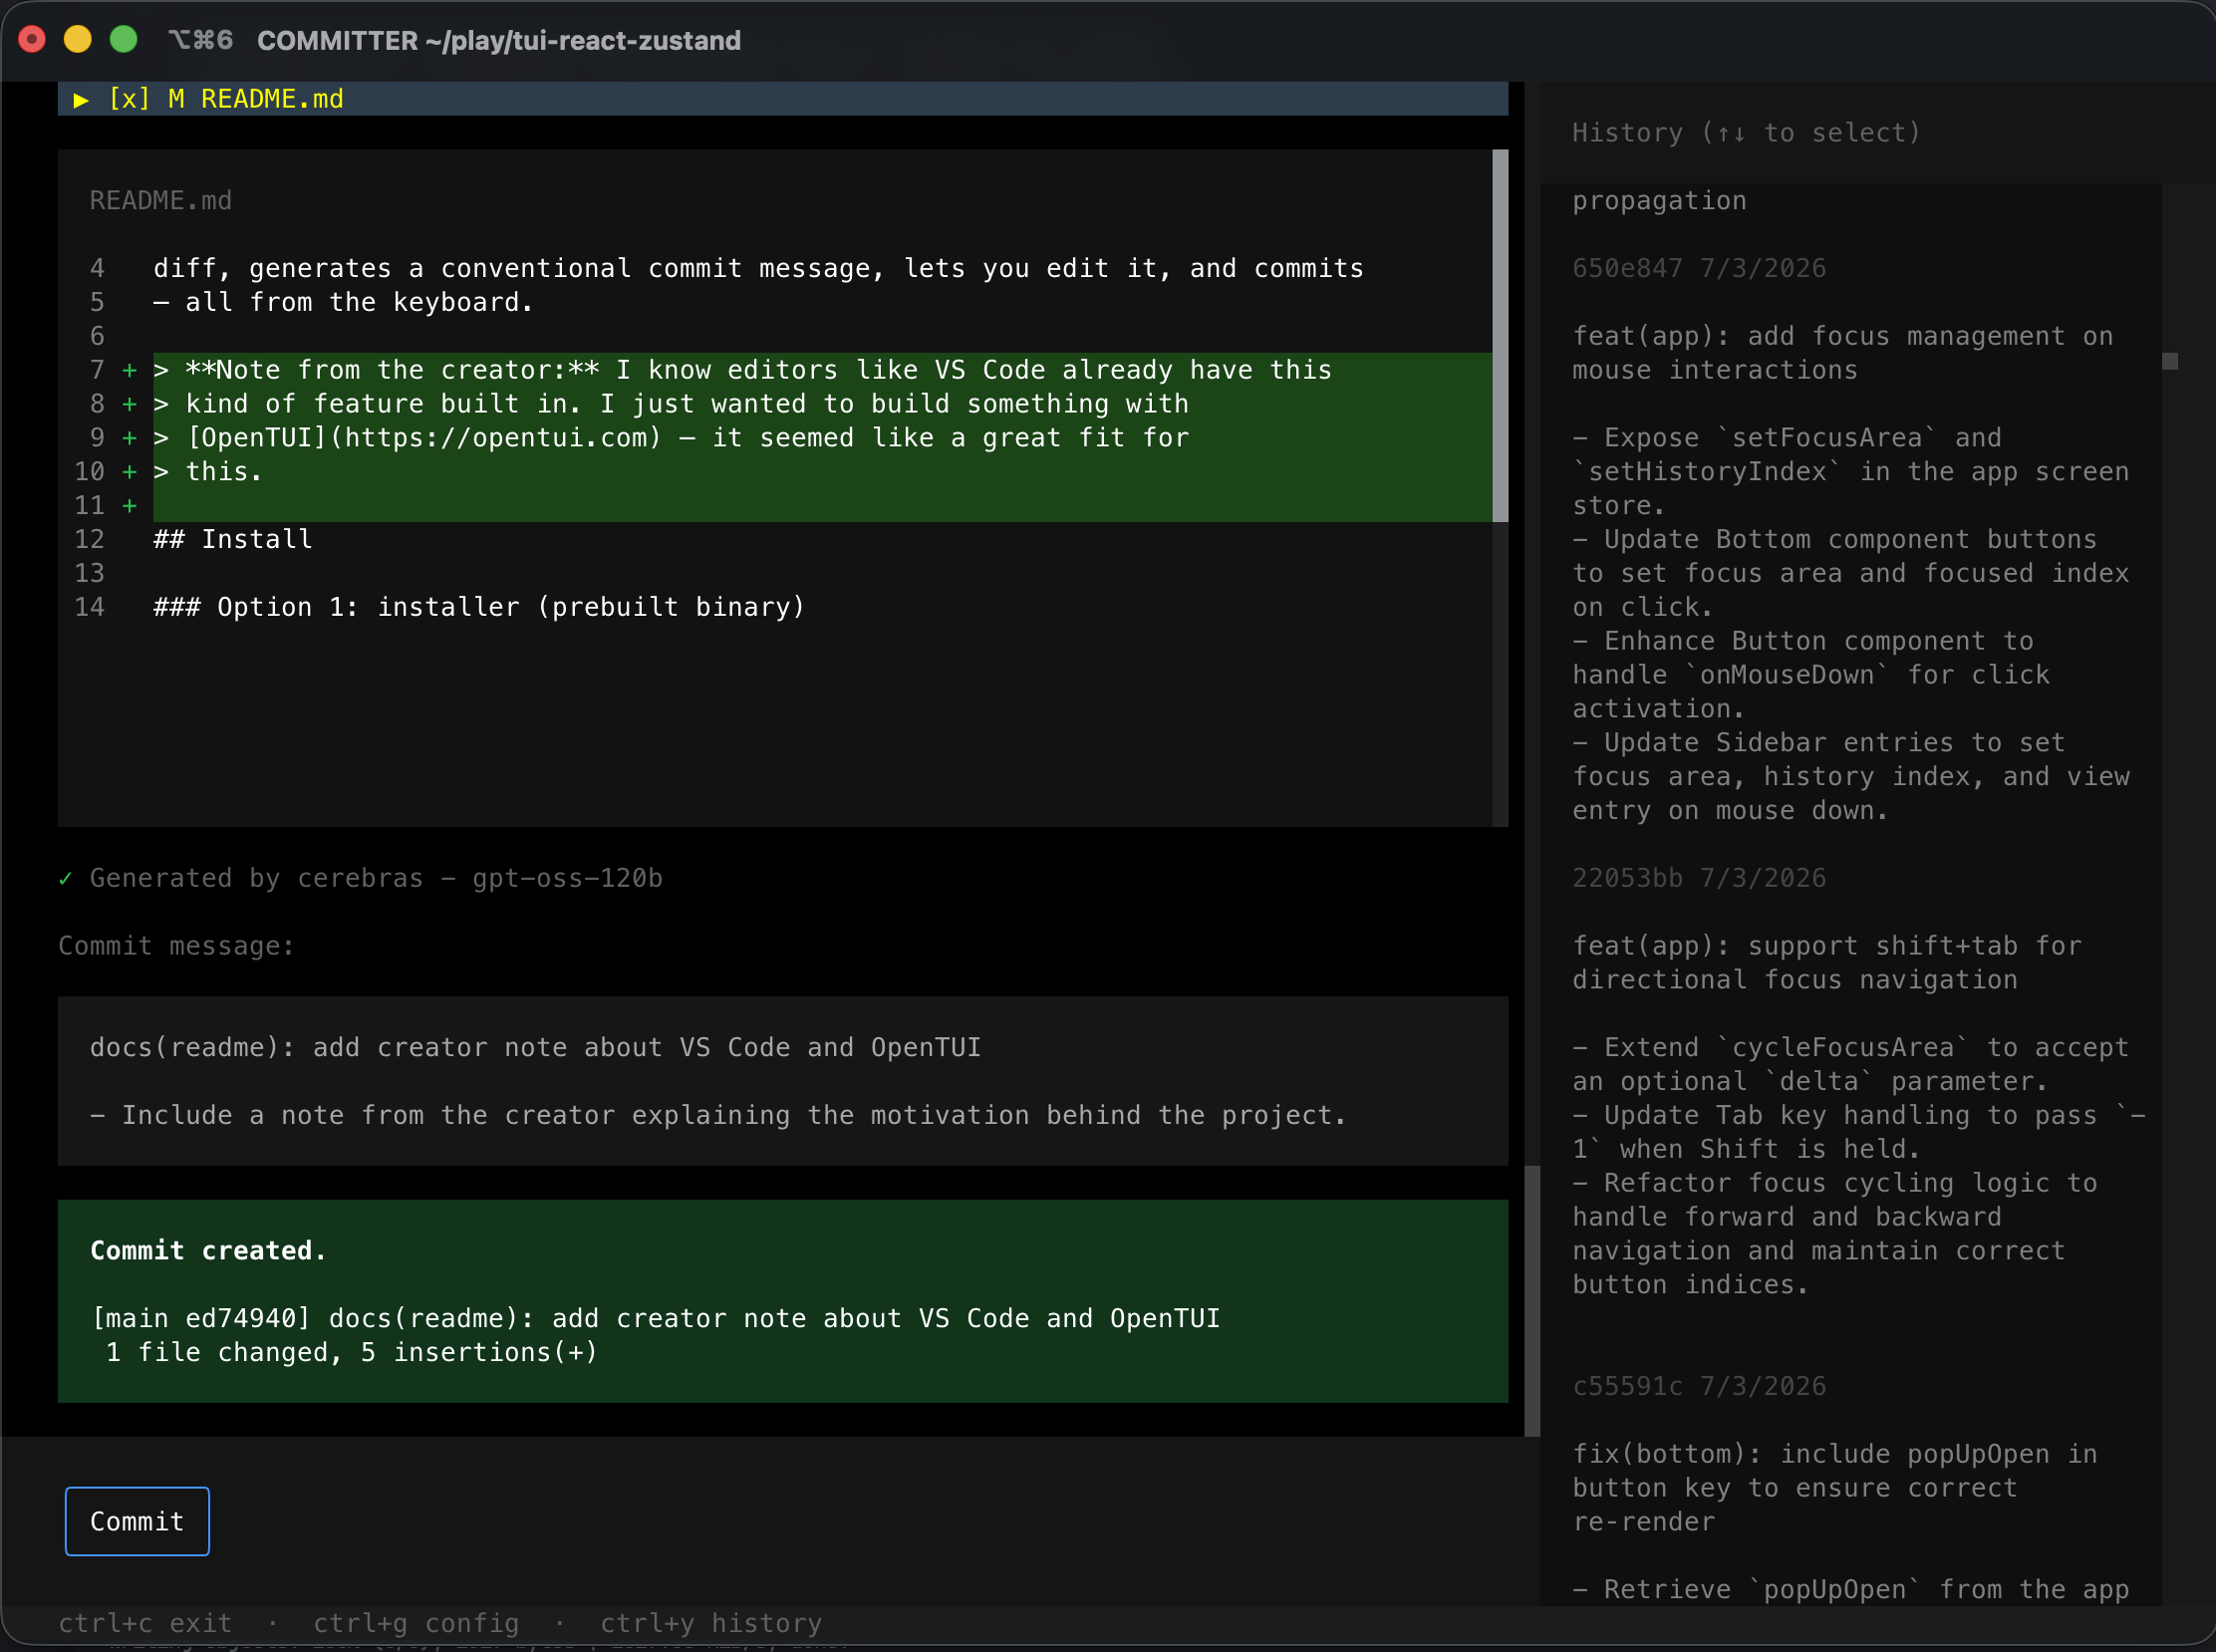Click the OpenTUI link on diff line 9
2216x1652 pixels.
click(x=424, y=438)
